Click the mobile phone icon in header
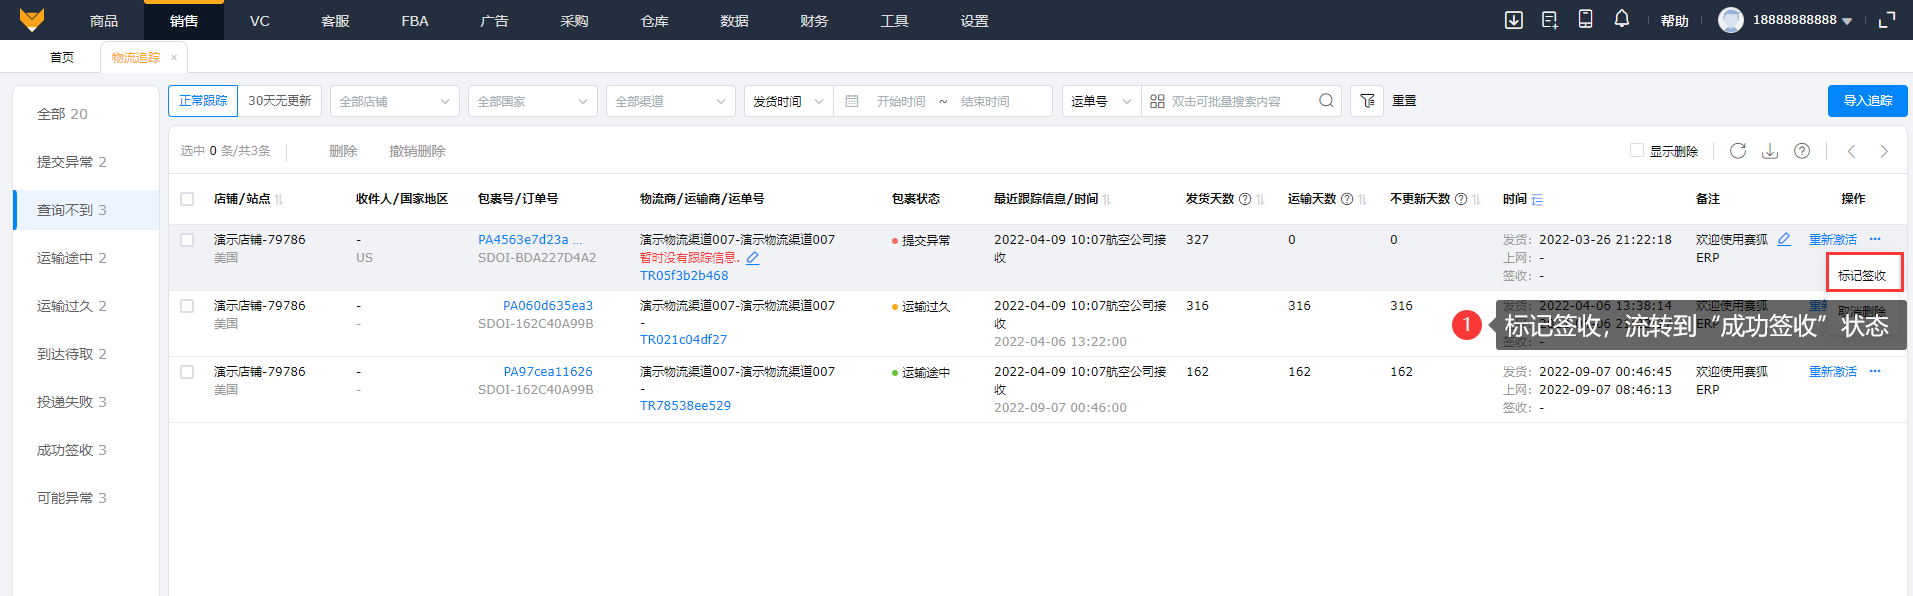Screen dimensions: 1913x596 [x=1585, y=19]
